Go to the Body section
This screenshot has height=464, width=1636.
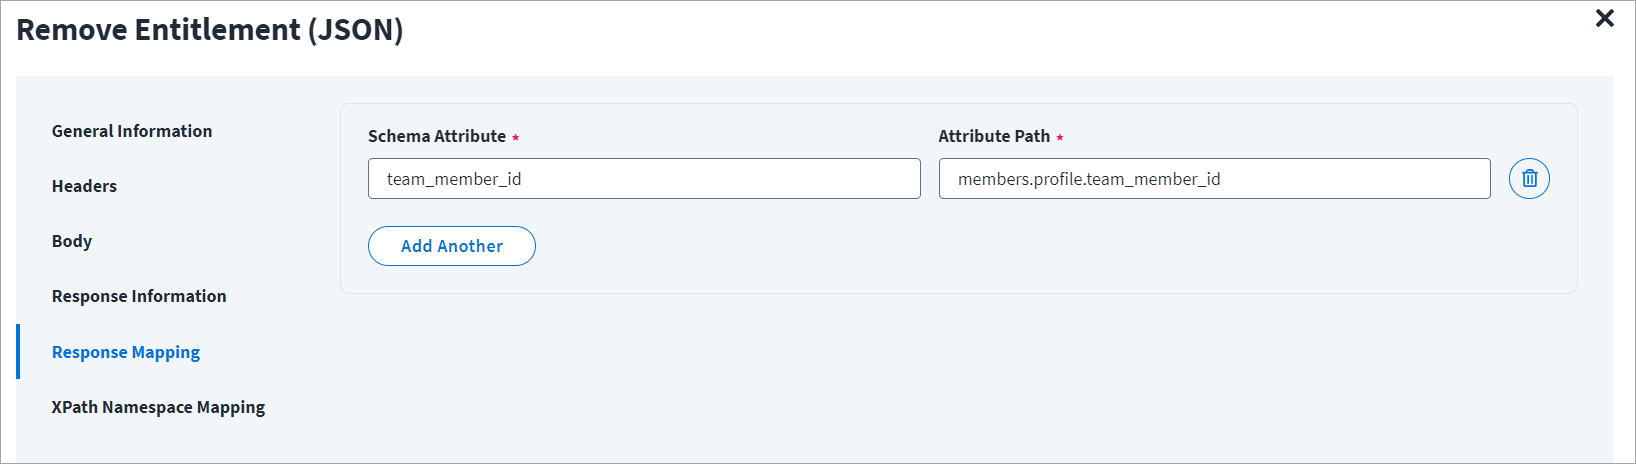[72, 241]
